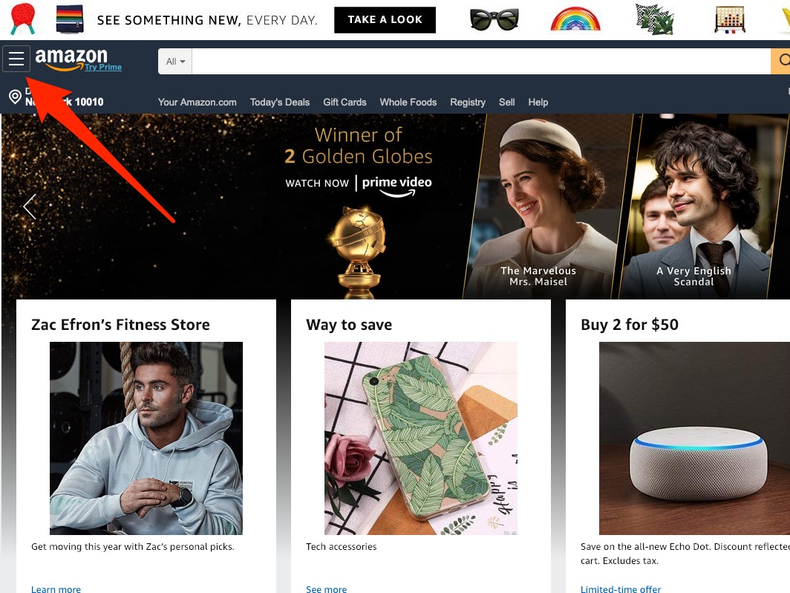
Task: Click Zac Efron's Fitness Store image
Action: coord(146,438)
